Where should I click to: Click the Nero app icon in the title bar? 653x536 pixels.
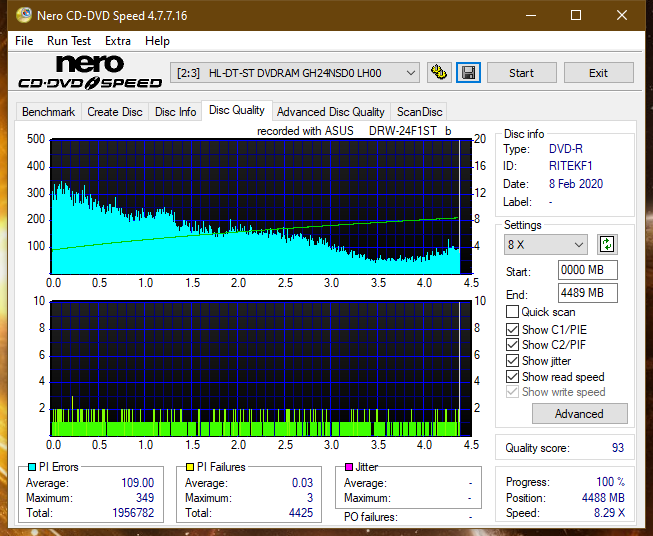24,15
